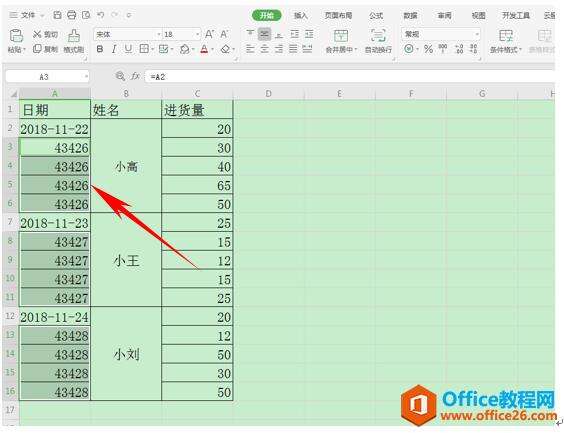The image size is (564, 433).
Task: Click the Copy (复制) button
Action: tap(45, 49)
